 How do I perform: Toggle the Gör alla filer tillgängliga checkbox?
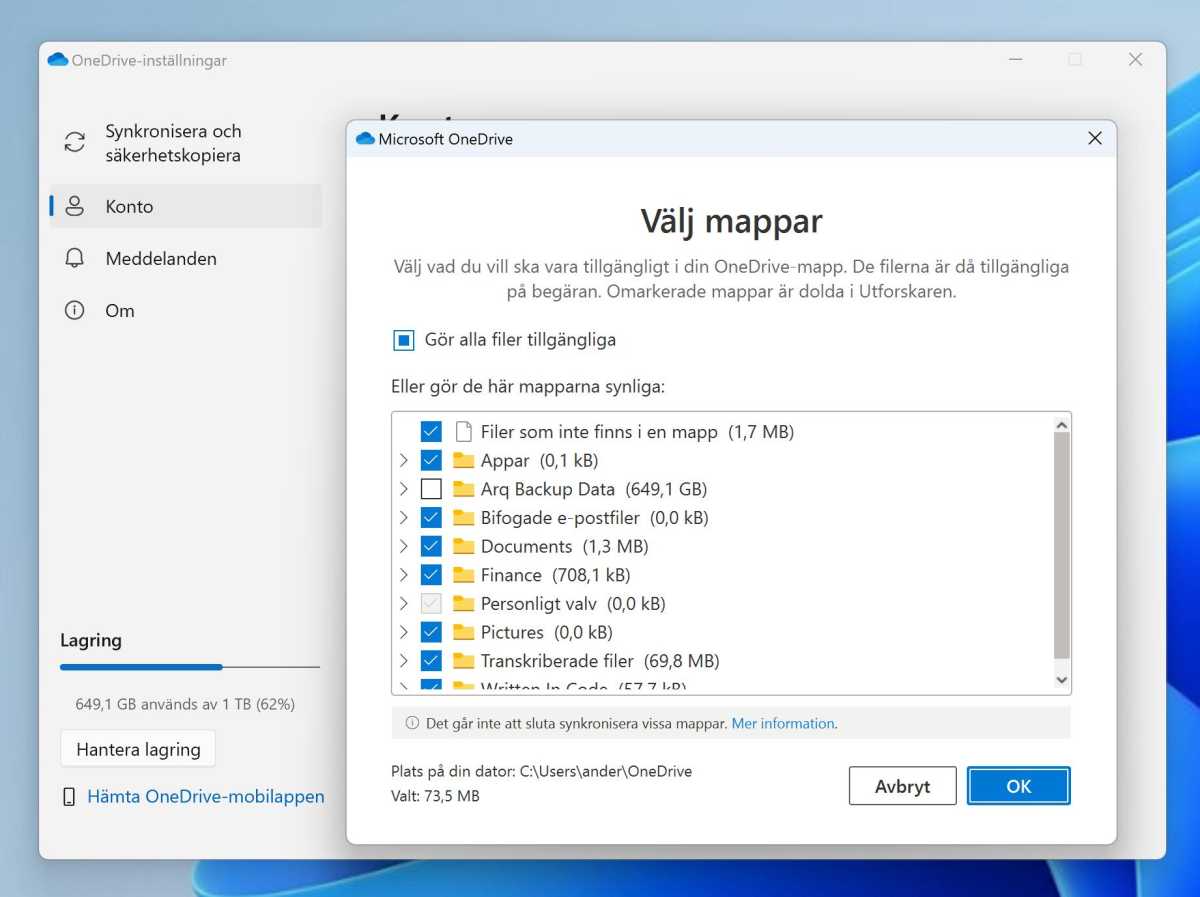[403, 340]
